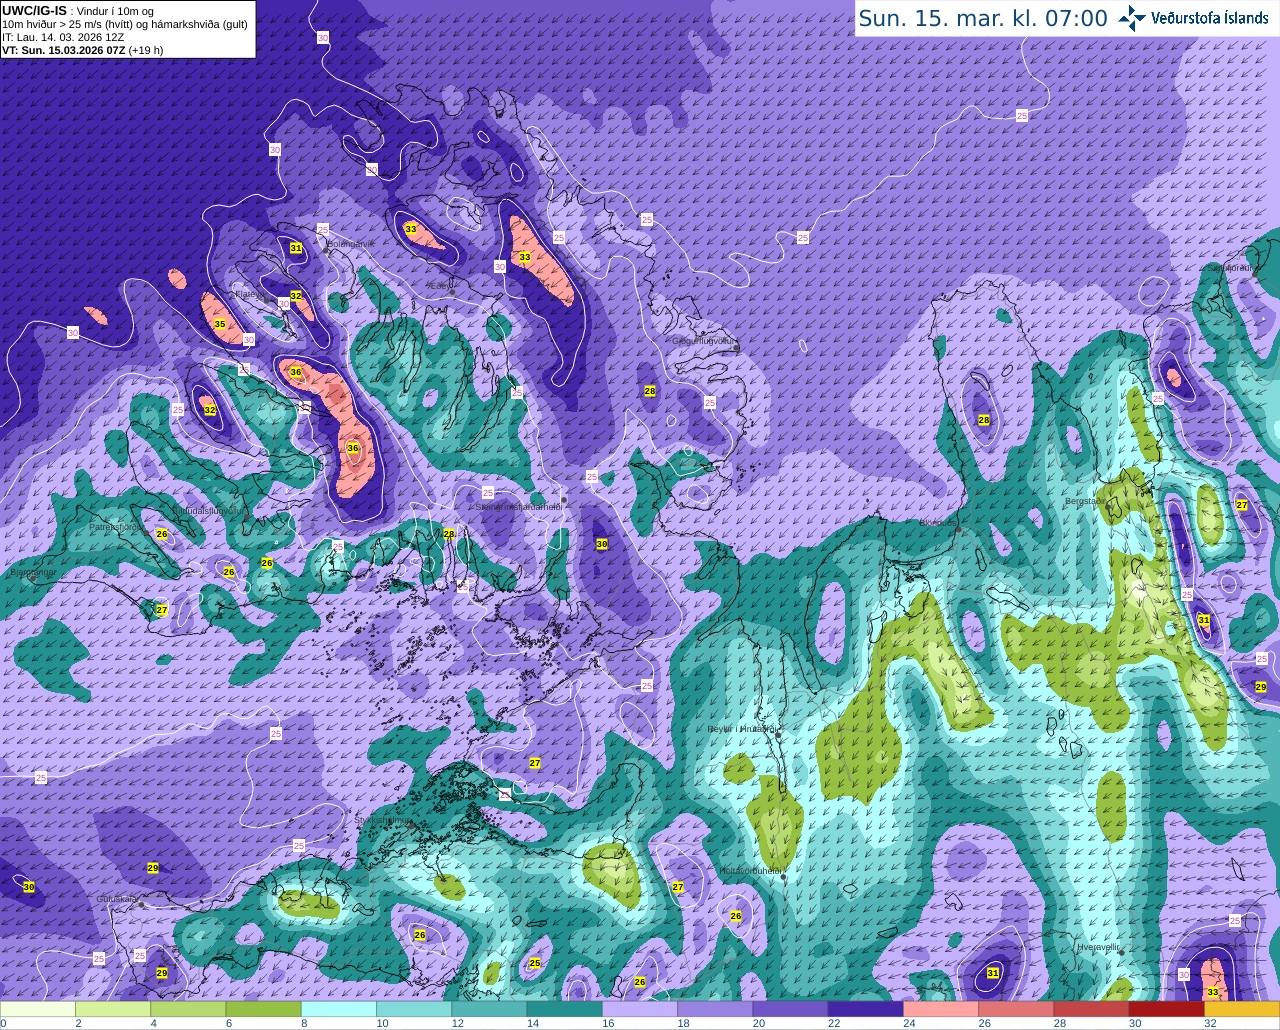The width and height of the screenshot is (1280, 1030).
Task: Select the 30–32 m/s legend swatch
Action: click(x=1166, y=1009)
